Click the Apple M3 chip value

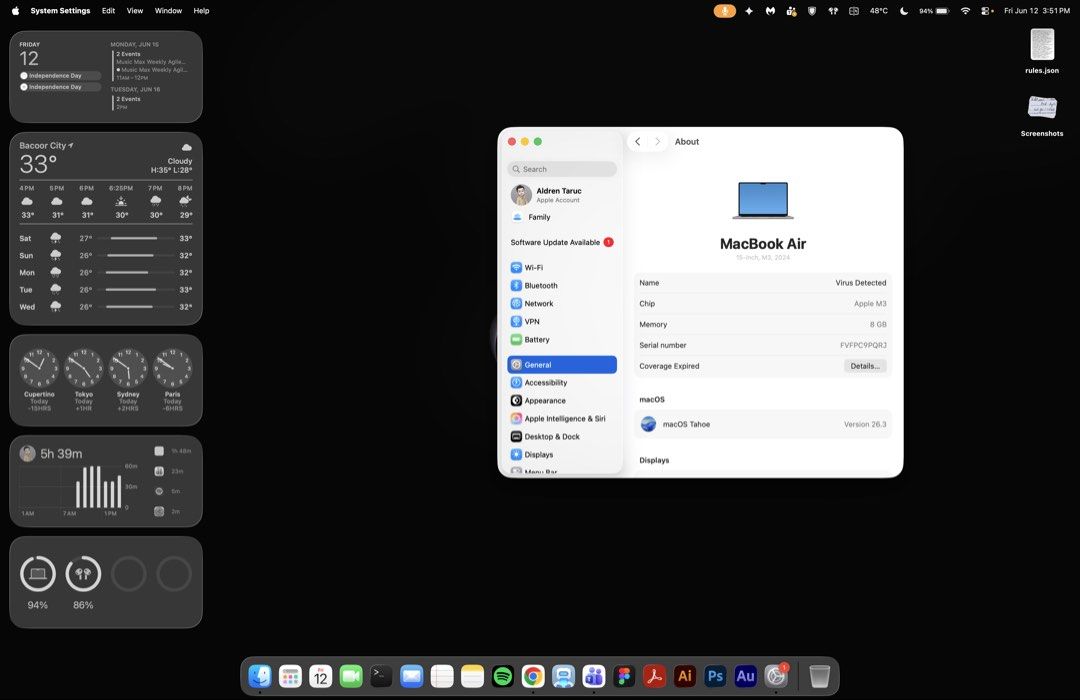point(870,303)
